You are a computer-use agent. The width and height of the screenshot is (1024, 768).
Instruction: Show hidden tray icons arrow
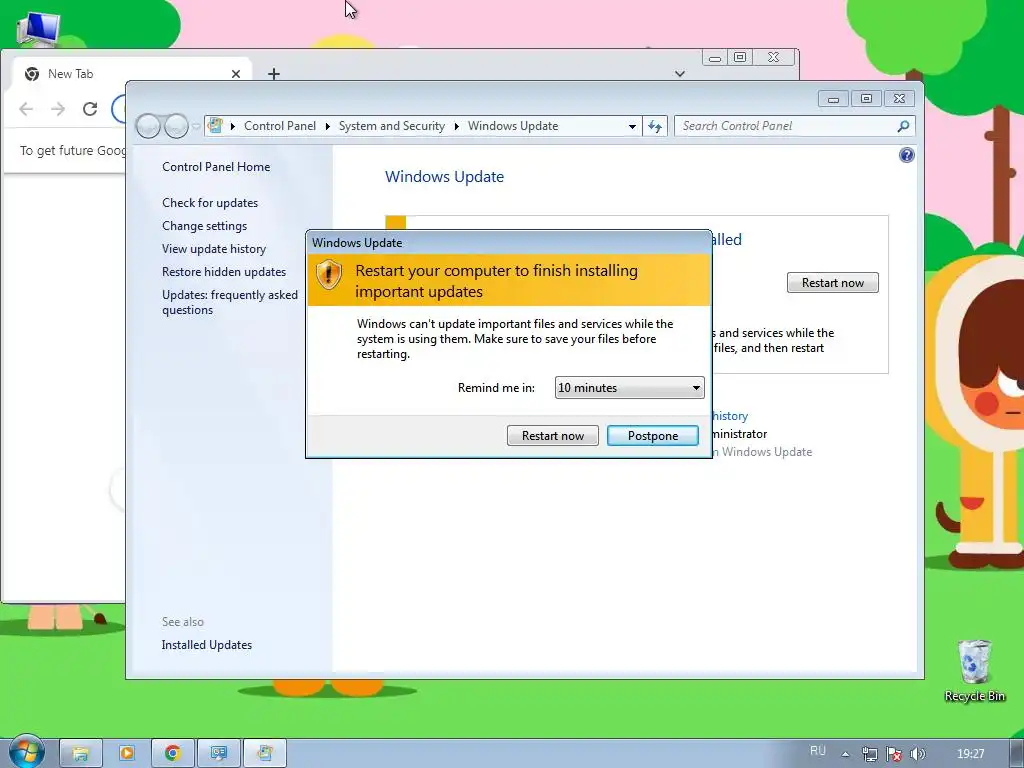tap(845, 754)
